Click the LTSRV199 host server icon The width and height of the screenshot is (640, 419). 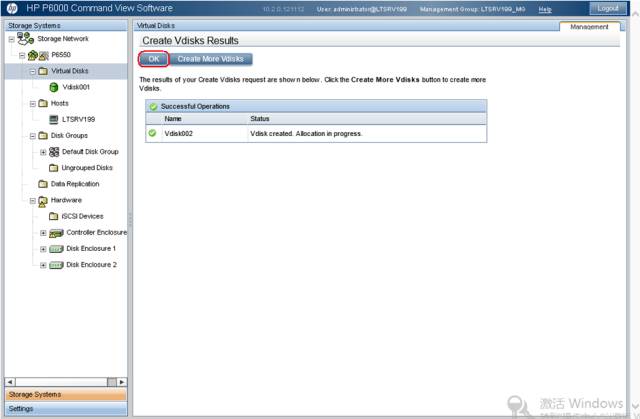coord(53,120)
